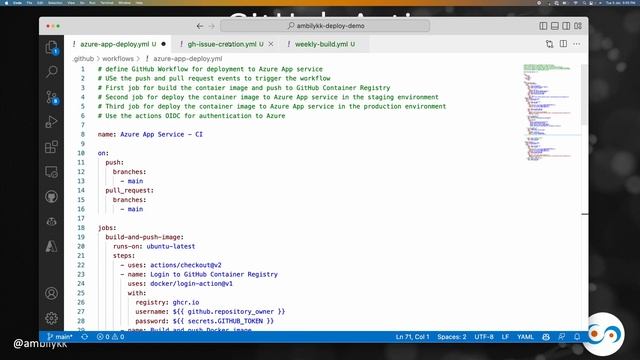Click 'build-and-push-image:' line
The image size is (640, 360).
[x=144, y=237]
